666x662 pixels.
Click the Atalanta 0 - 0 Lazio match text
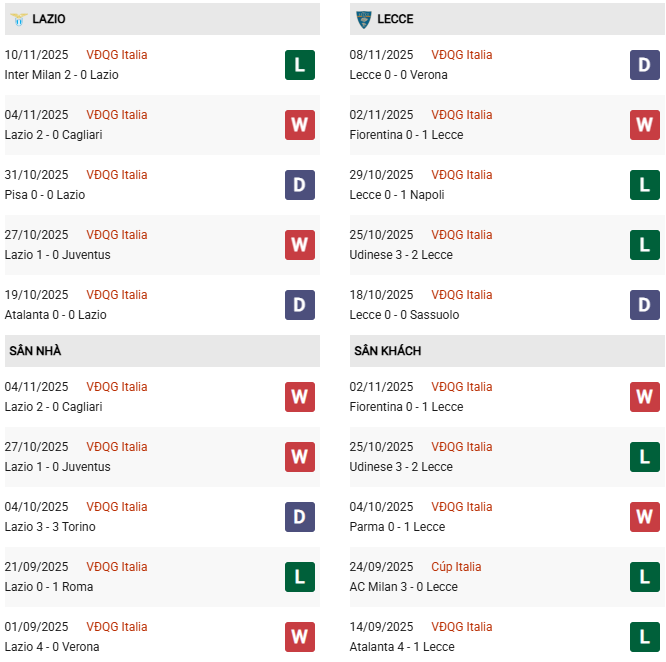55,315
